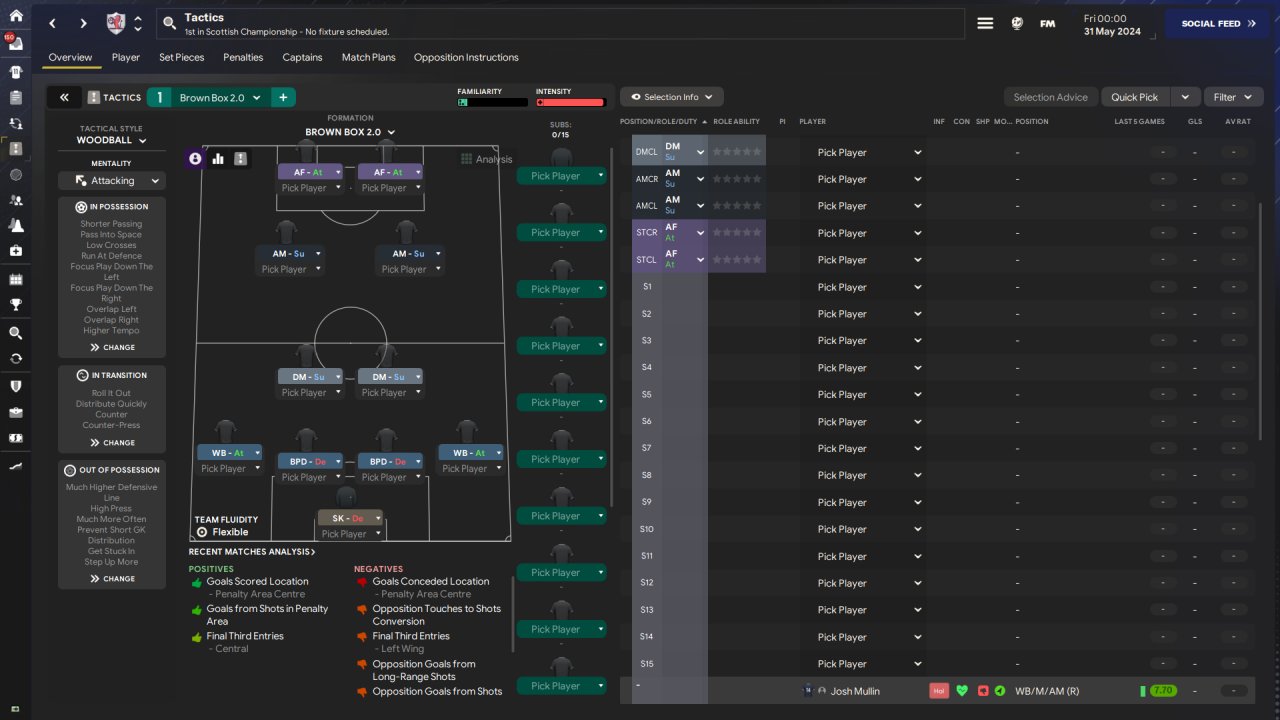Click the red Intensity bar
The height and width of the screenshot is (720, 1280).
point(570,102)
